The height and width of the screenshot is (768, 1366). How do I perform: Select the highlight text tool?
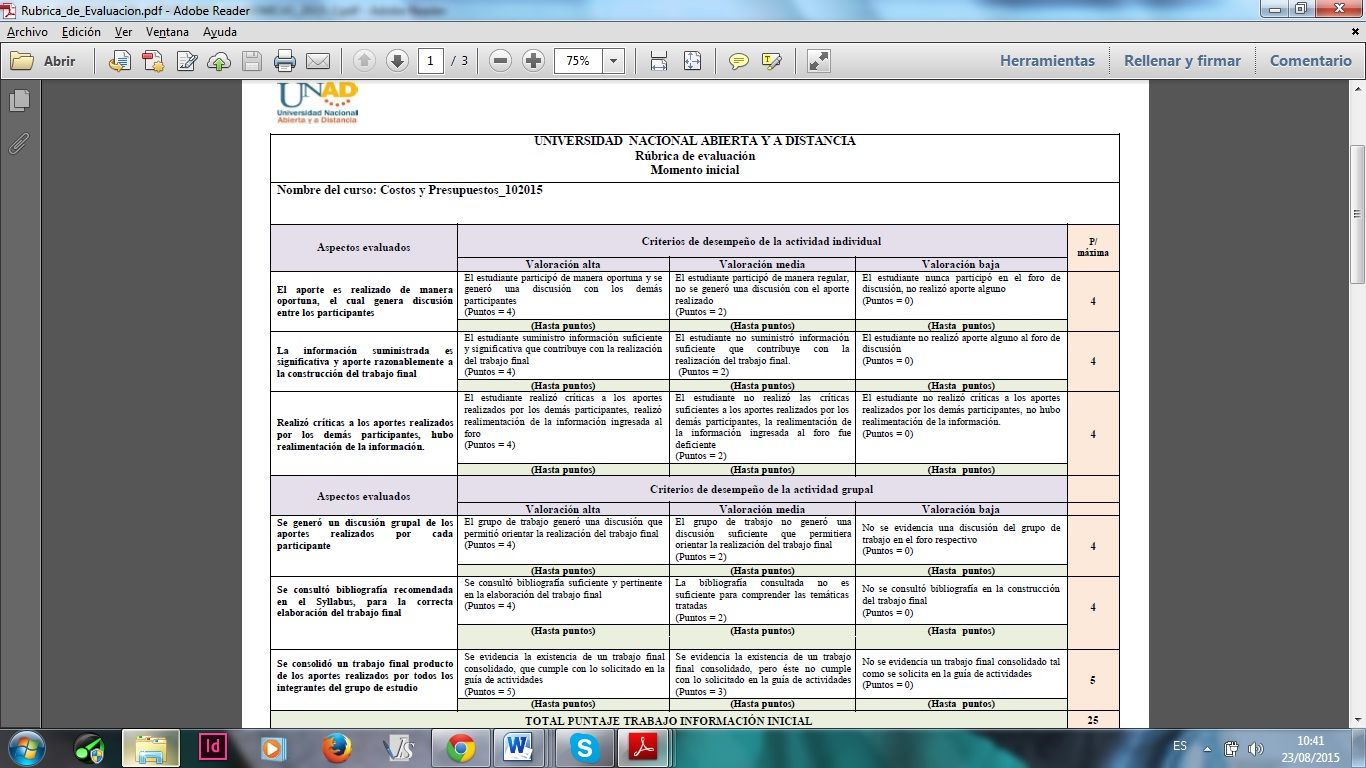[771, 61]
